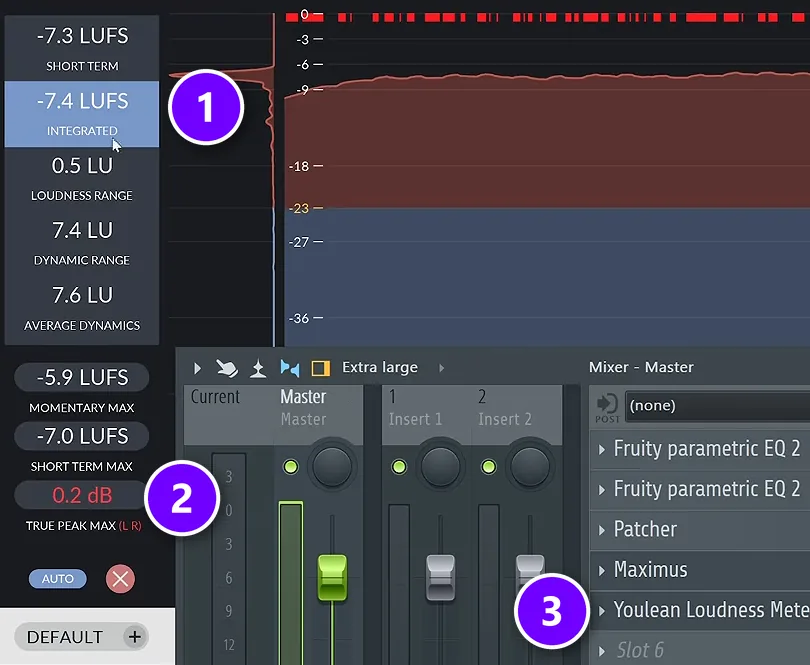Click the red X reset button
Image resolution: width=810 pixels, height=665 pixels.
click(x=120, y=579)
